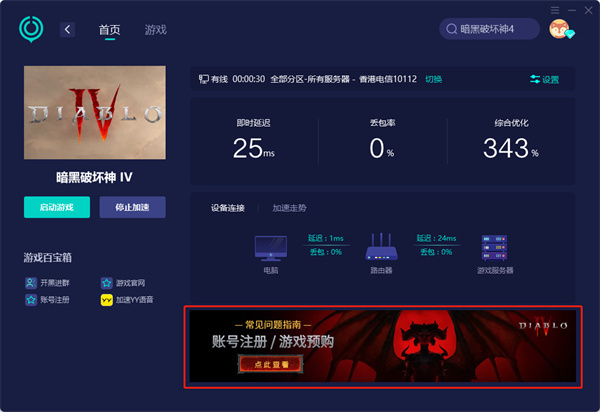The width and height of the screenshot is (600, 412).
Task: Click the 0% 丢包率 value
Action: 382,148
